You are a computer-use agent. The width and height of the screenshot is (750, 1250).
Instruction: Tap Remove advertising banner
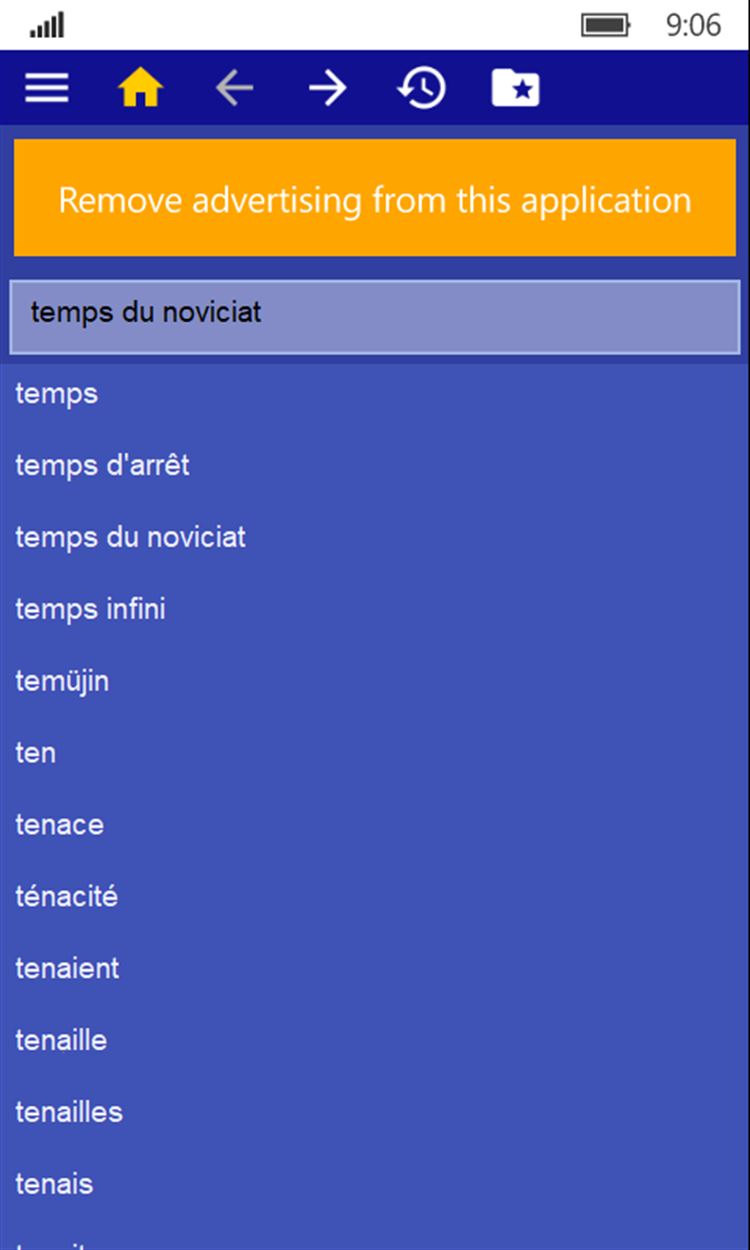(375, 199)
